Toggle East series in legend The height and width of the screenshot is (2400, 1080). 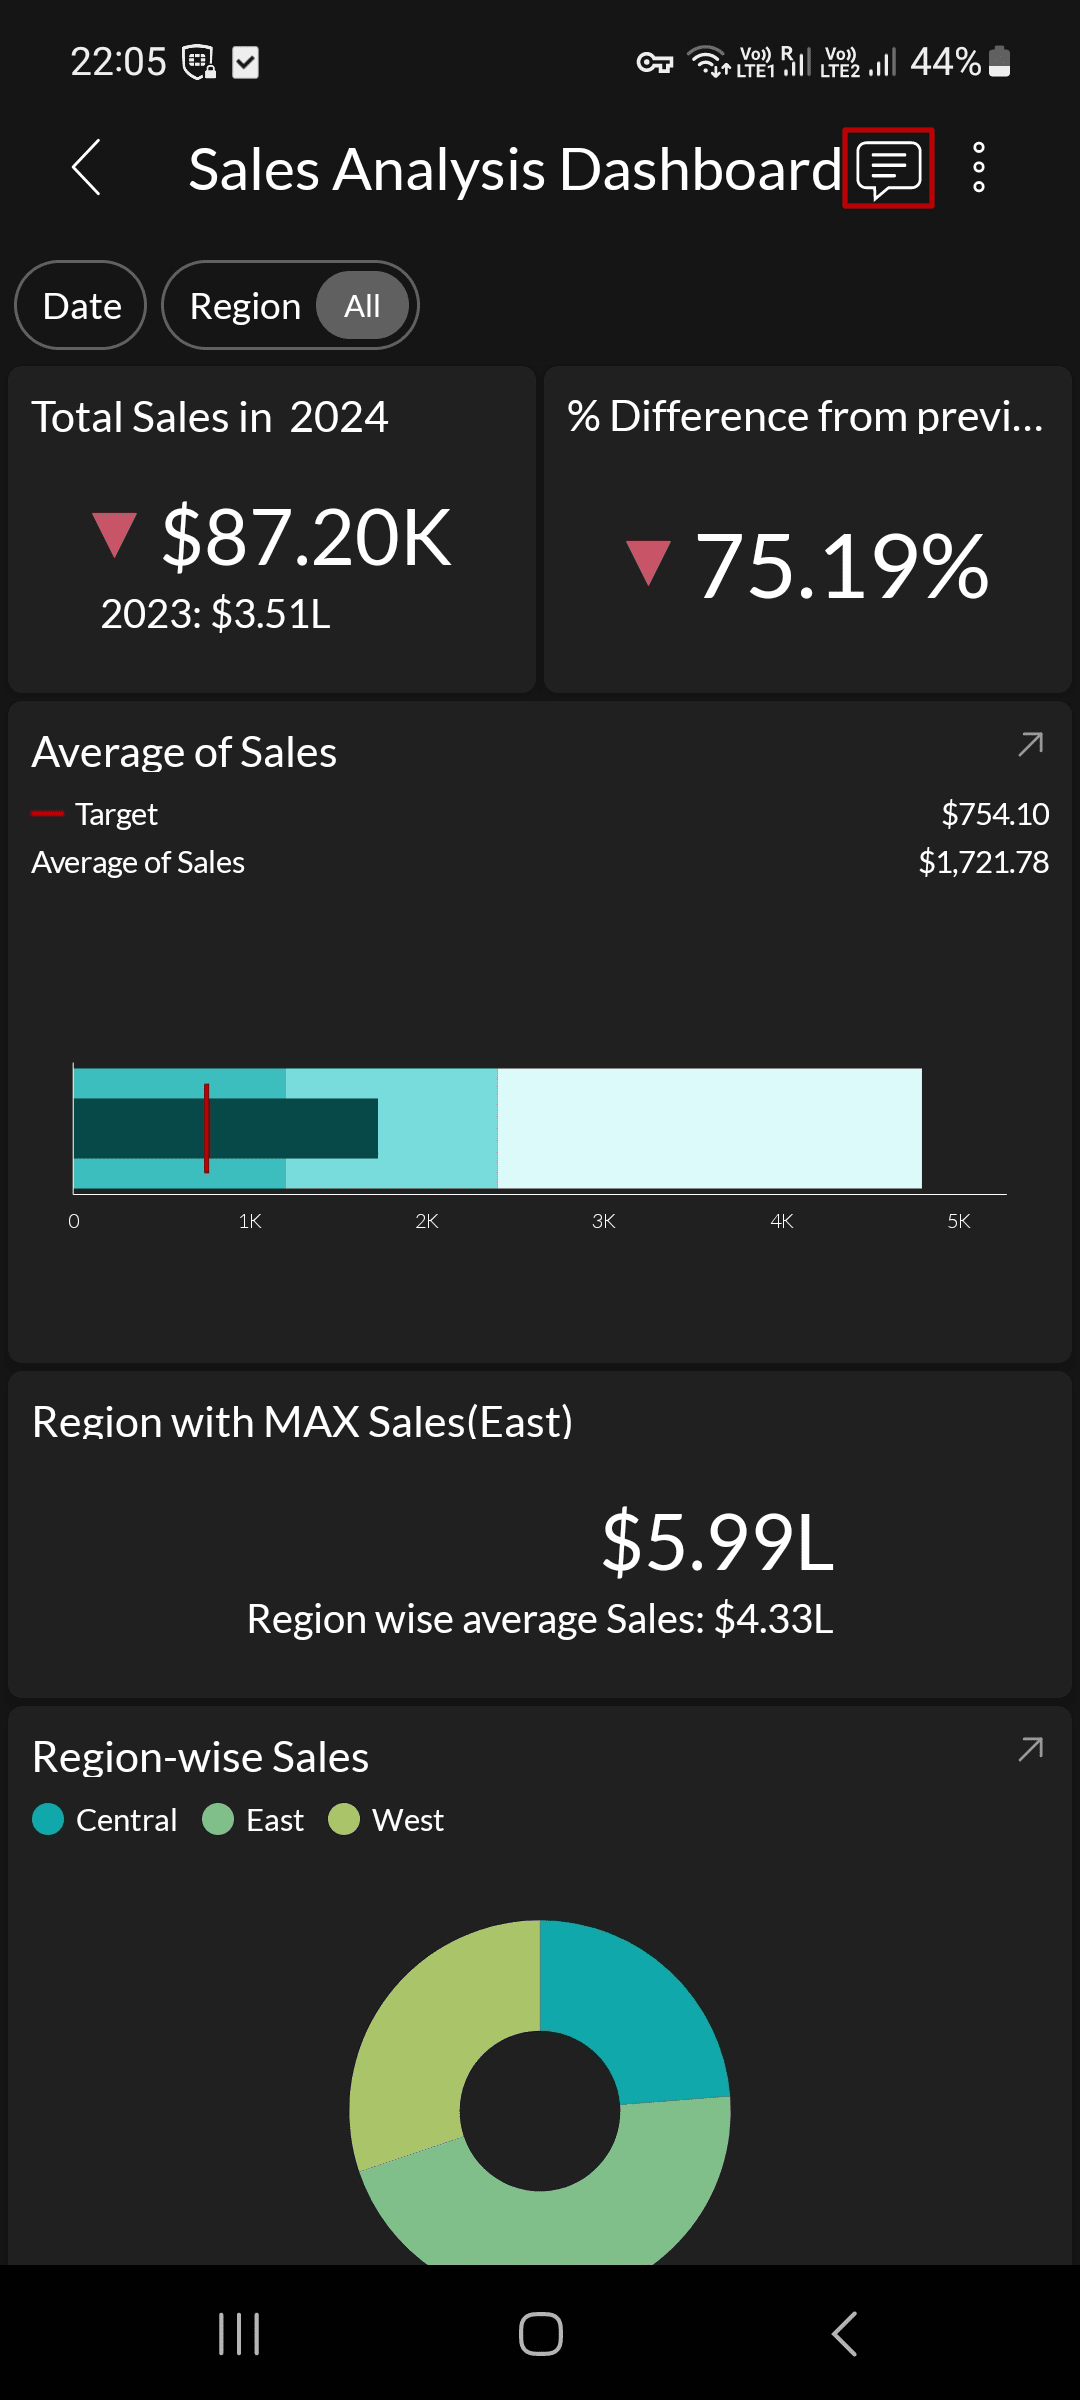pos(254,1820)
